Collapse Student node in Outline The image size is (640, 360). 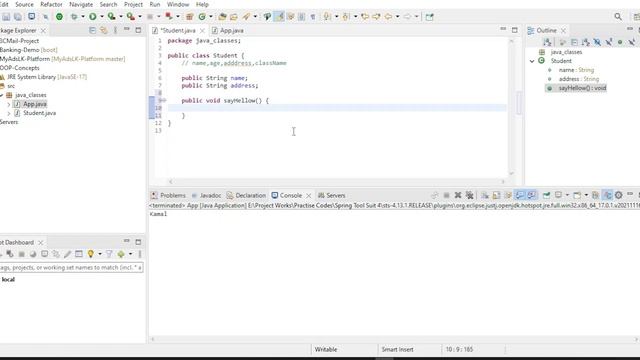[532, 61]
